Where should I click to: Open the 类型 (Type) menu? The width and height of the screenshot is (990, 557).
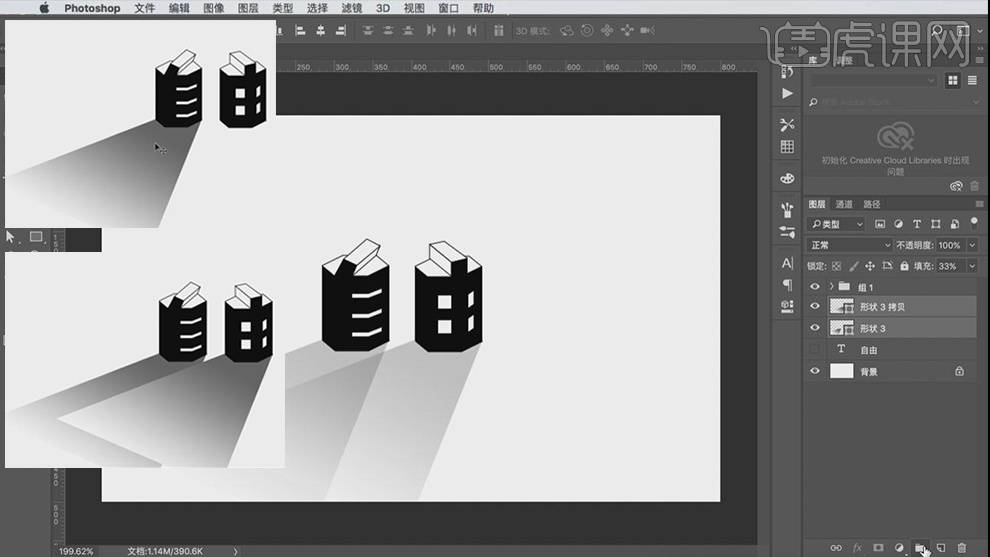pyautogui.click(x=282, y=8)
